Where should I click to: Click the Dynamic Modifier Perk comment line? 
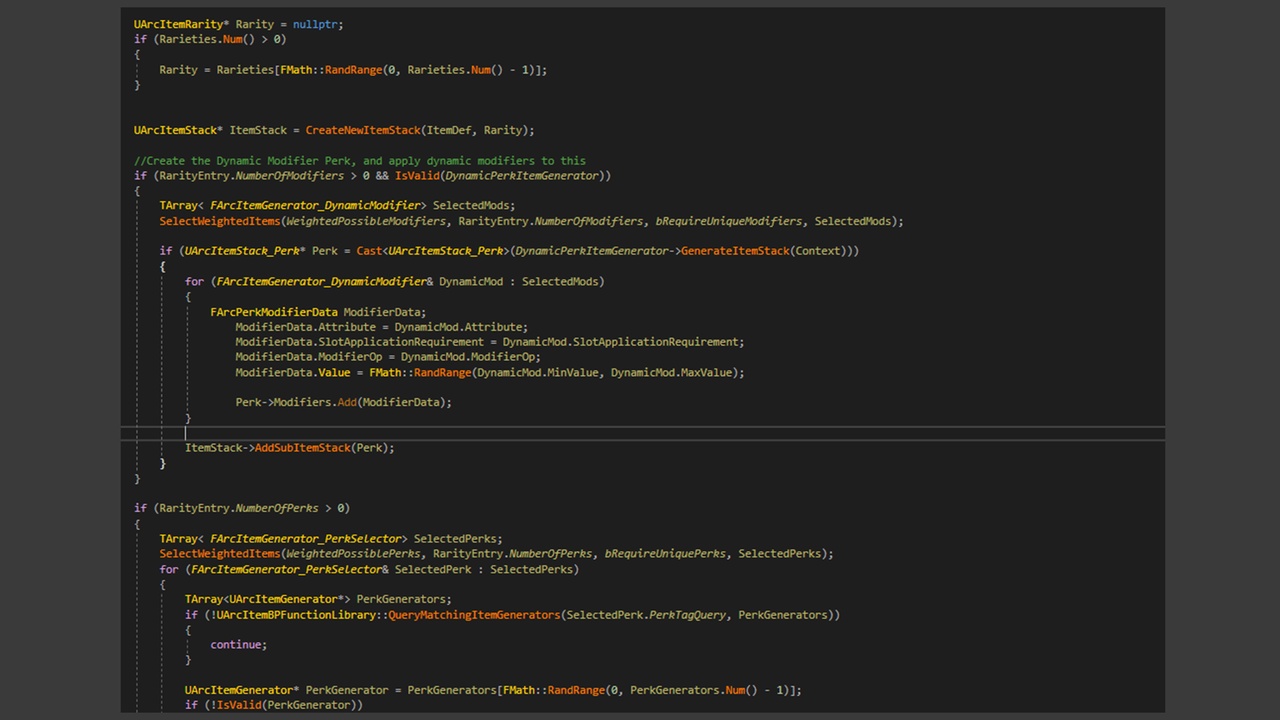360,160
